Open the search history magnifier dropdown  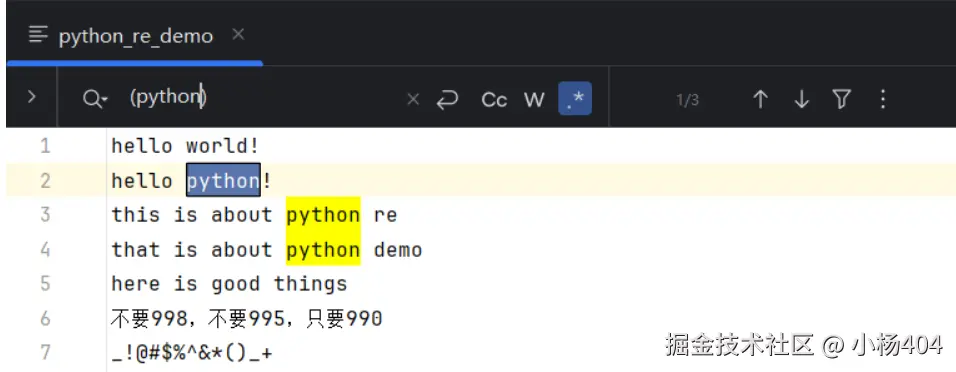(x=95, y=98)
